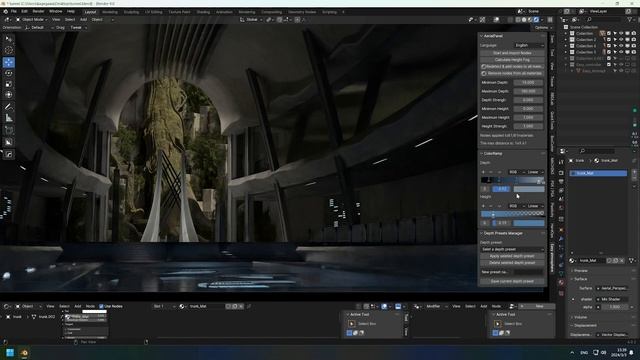Viewport: 640px width, 360px height.
Task: Click the Depth ramp stop color swatch
Action: [529, 189]
